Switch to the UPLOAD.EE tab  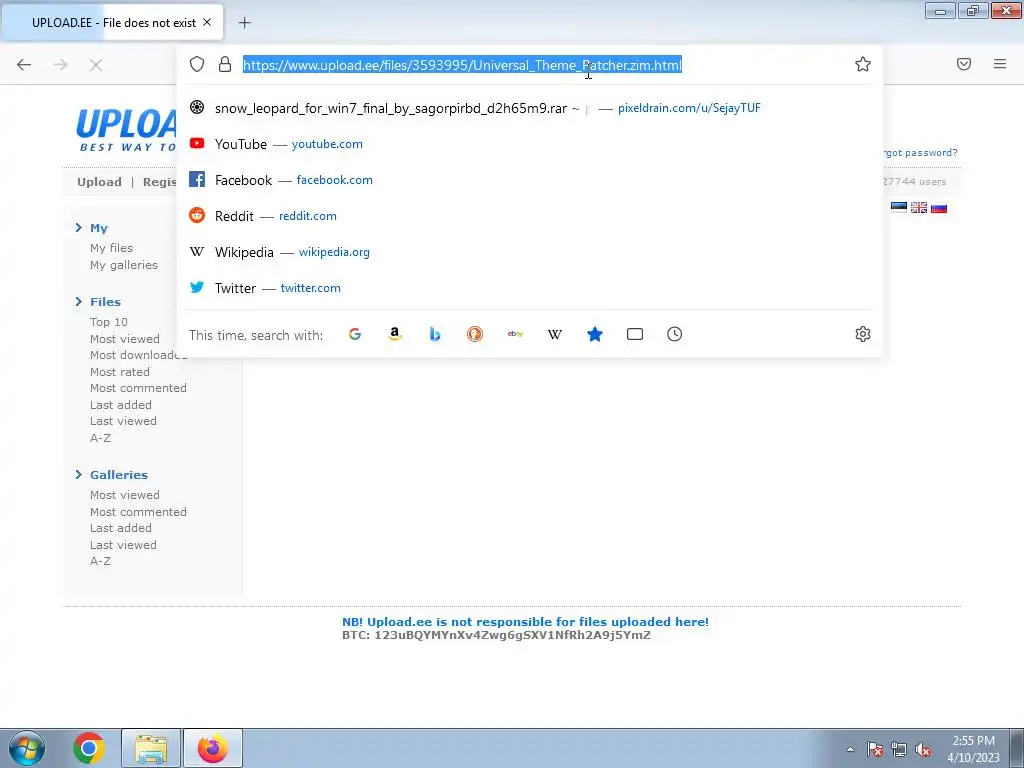113,22
